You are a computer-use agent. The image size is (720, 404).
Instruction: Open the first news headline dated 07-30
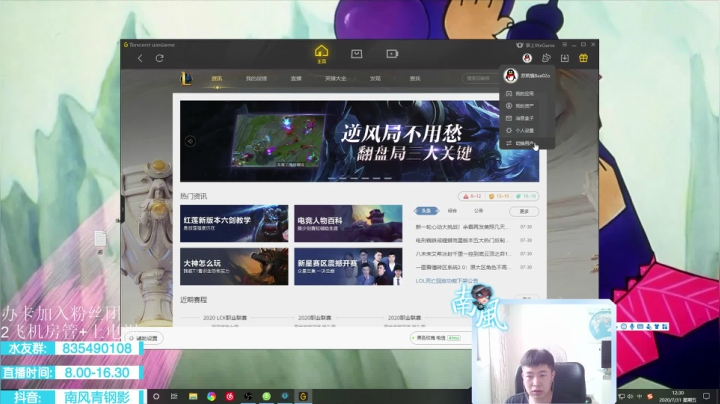tap(462, 227)
